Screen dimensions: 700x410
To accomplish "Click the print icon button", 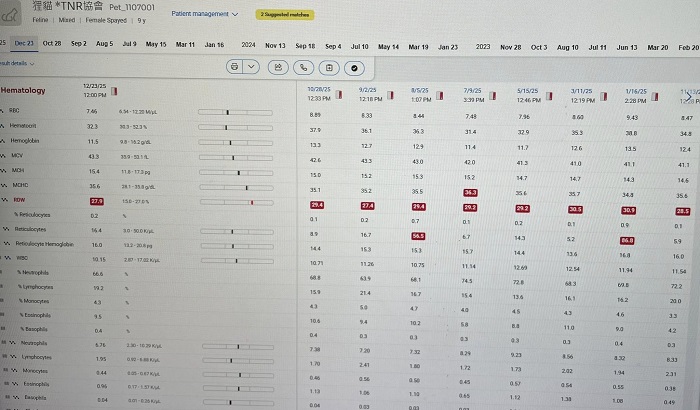I will pos(235,66).
